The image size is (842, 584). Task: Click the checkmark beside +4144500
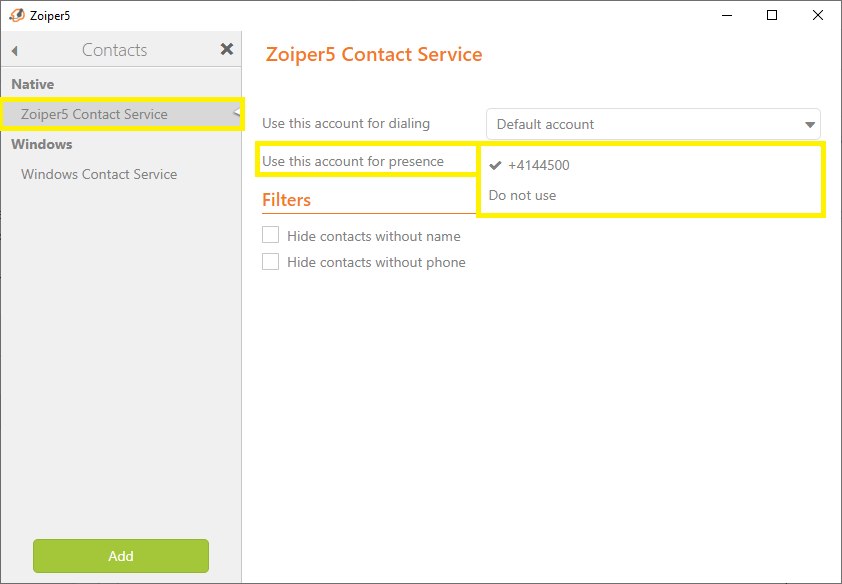point(495,165)
